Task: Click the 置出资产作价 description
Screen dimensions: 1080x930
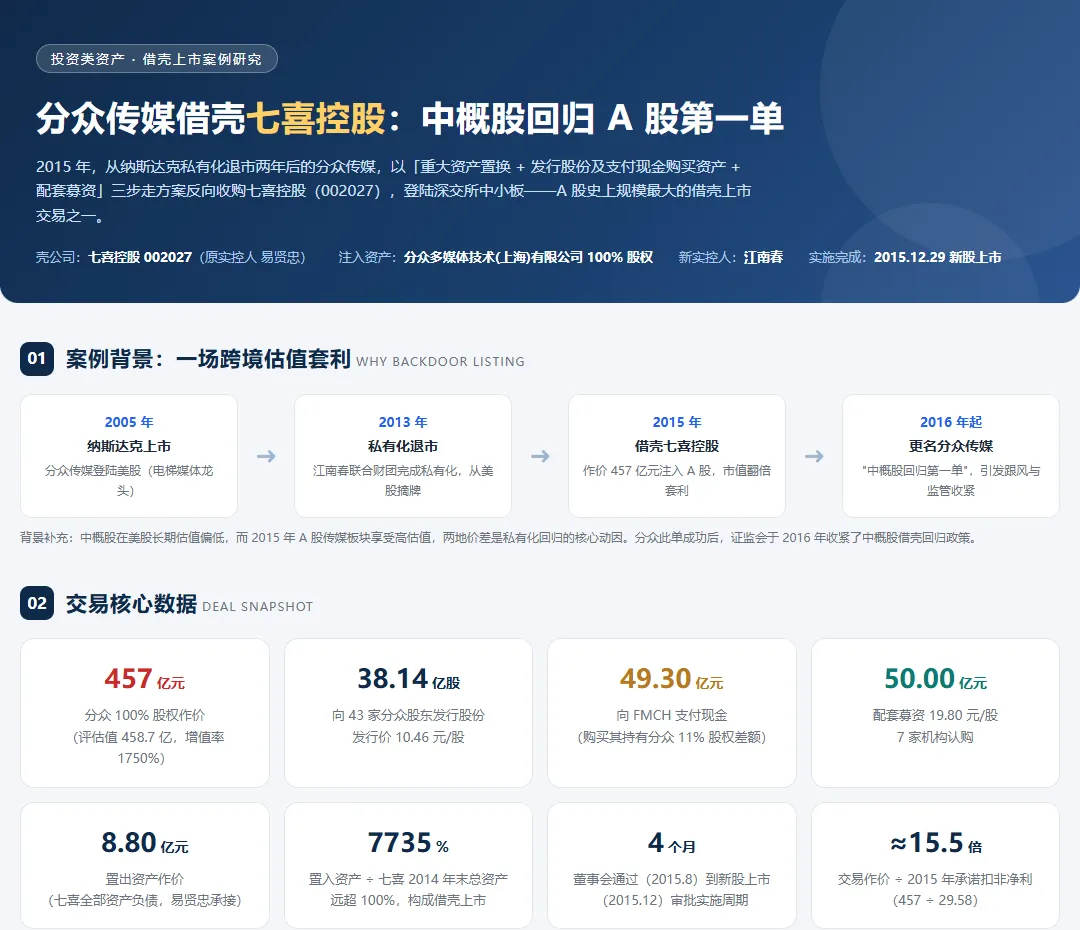Action: pos(145,890)
